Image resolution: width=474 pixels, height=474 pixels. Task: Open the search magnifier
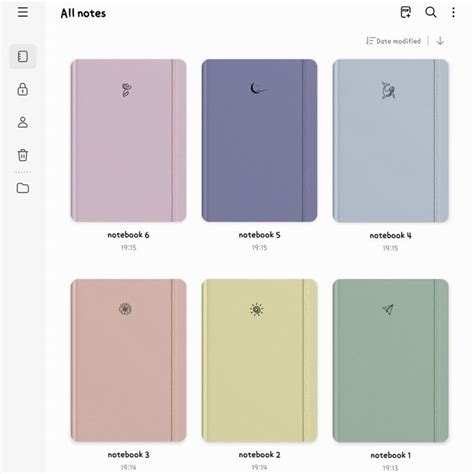431,12
